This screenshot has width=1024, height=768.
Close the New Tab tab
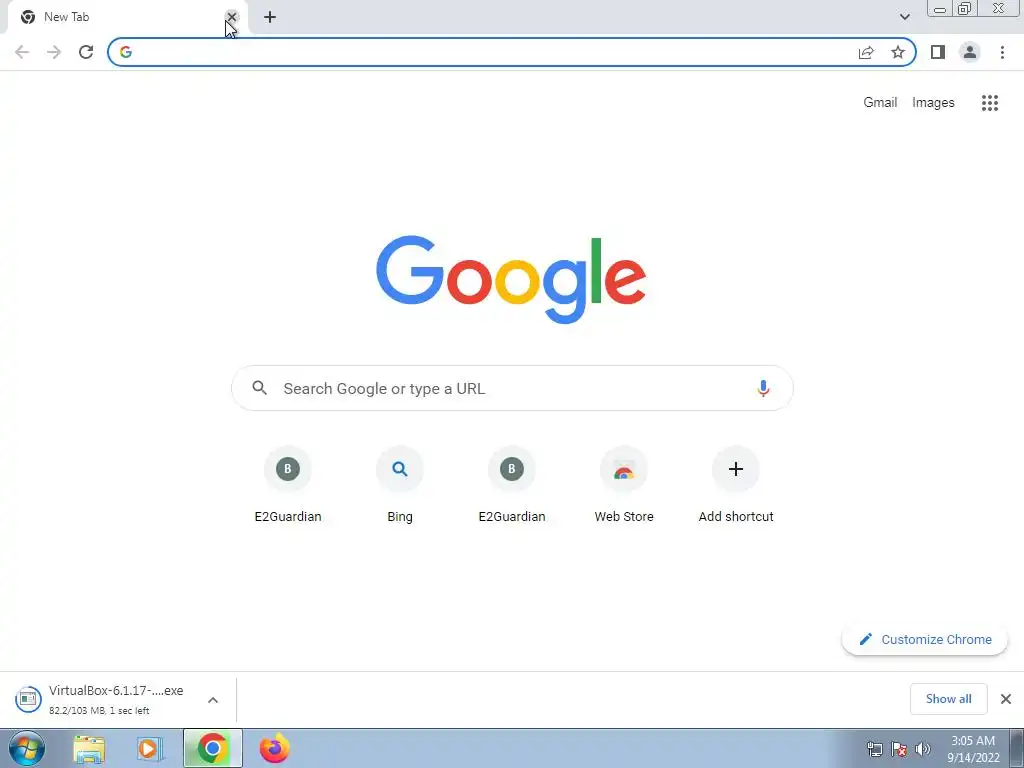click(231, 17)
